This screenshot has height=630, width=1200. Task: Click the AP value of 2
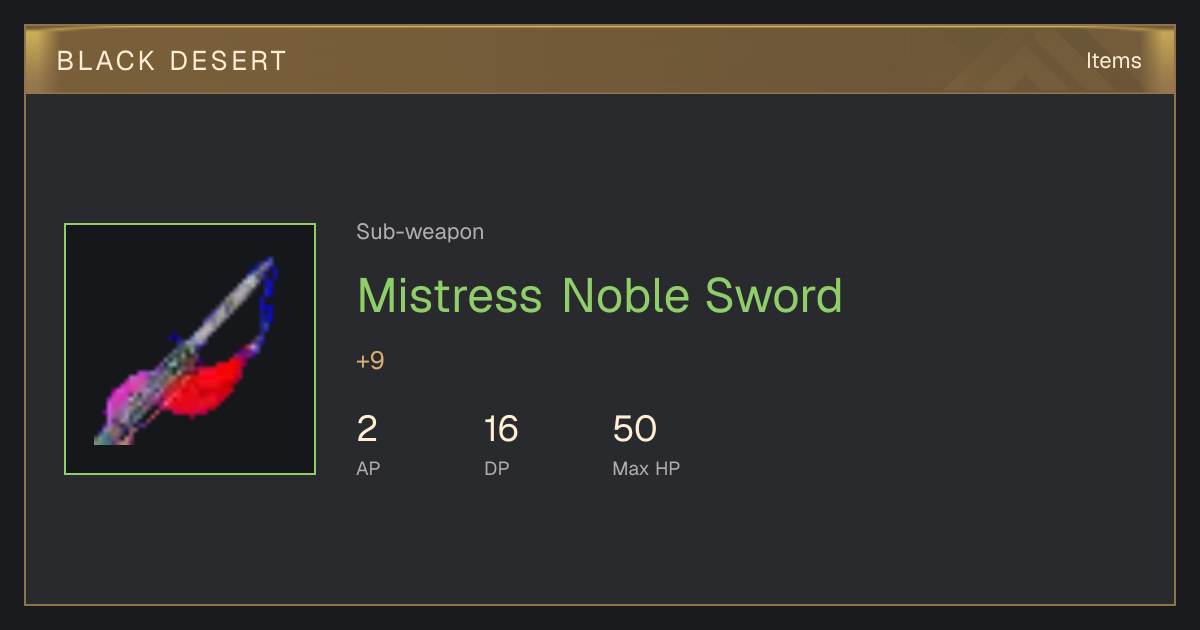pyautogui.click(x=367, y=429)
